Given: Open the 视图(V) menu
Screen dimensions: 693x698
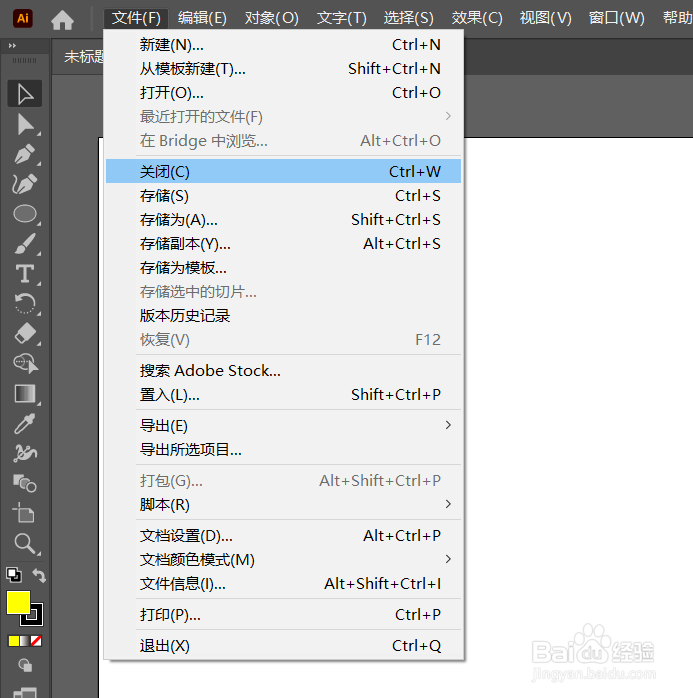Looking at the screenshot, I should [x=546, y=18].
